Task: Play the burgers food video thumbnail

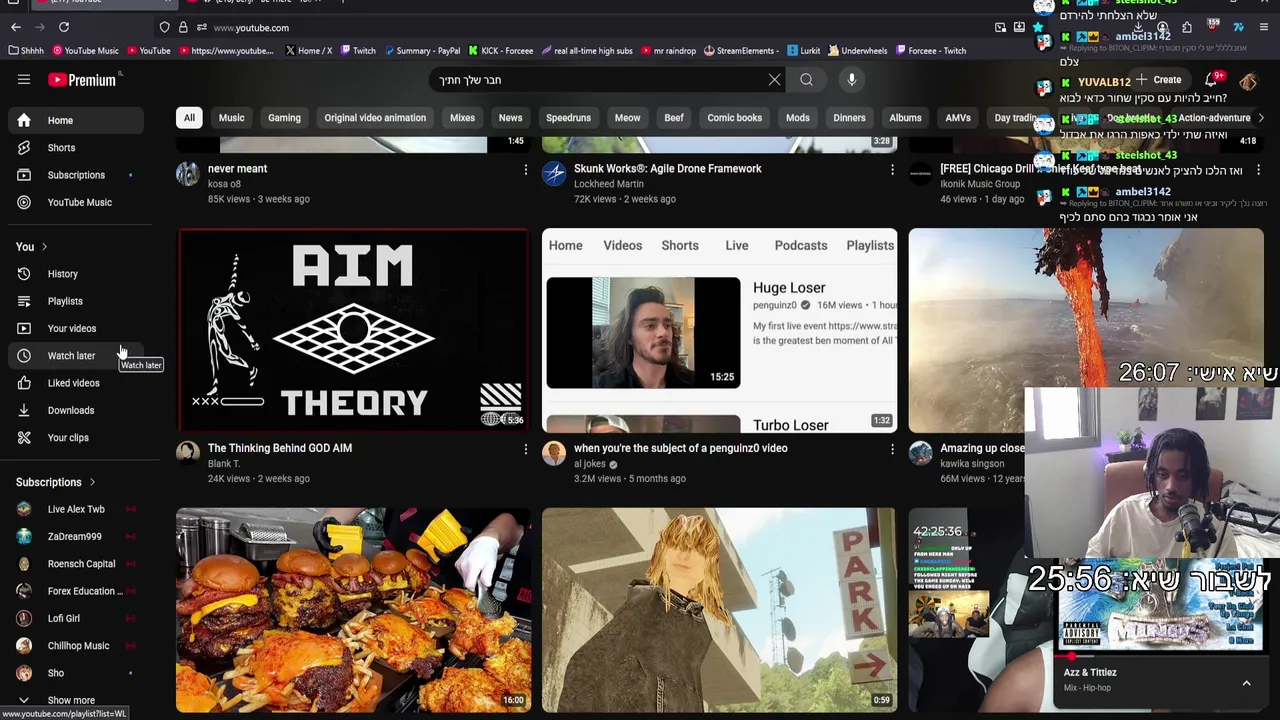Action: point(354,610)
